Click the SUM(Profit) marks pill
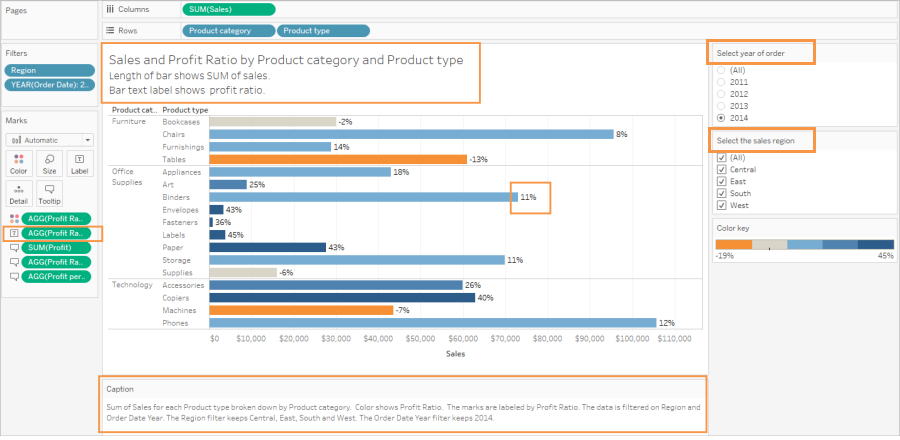 (x=56, y=248)
